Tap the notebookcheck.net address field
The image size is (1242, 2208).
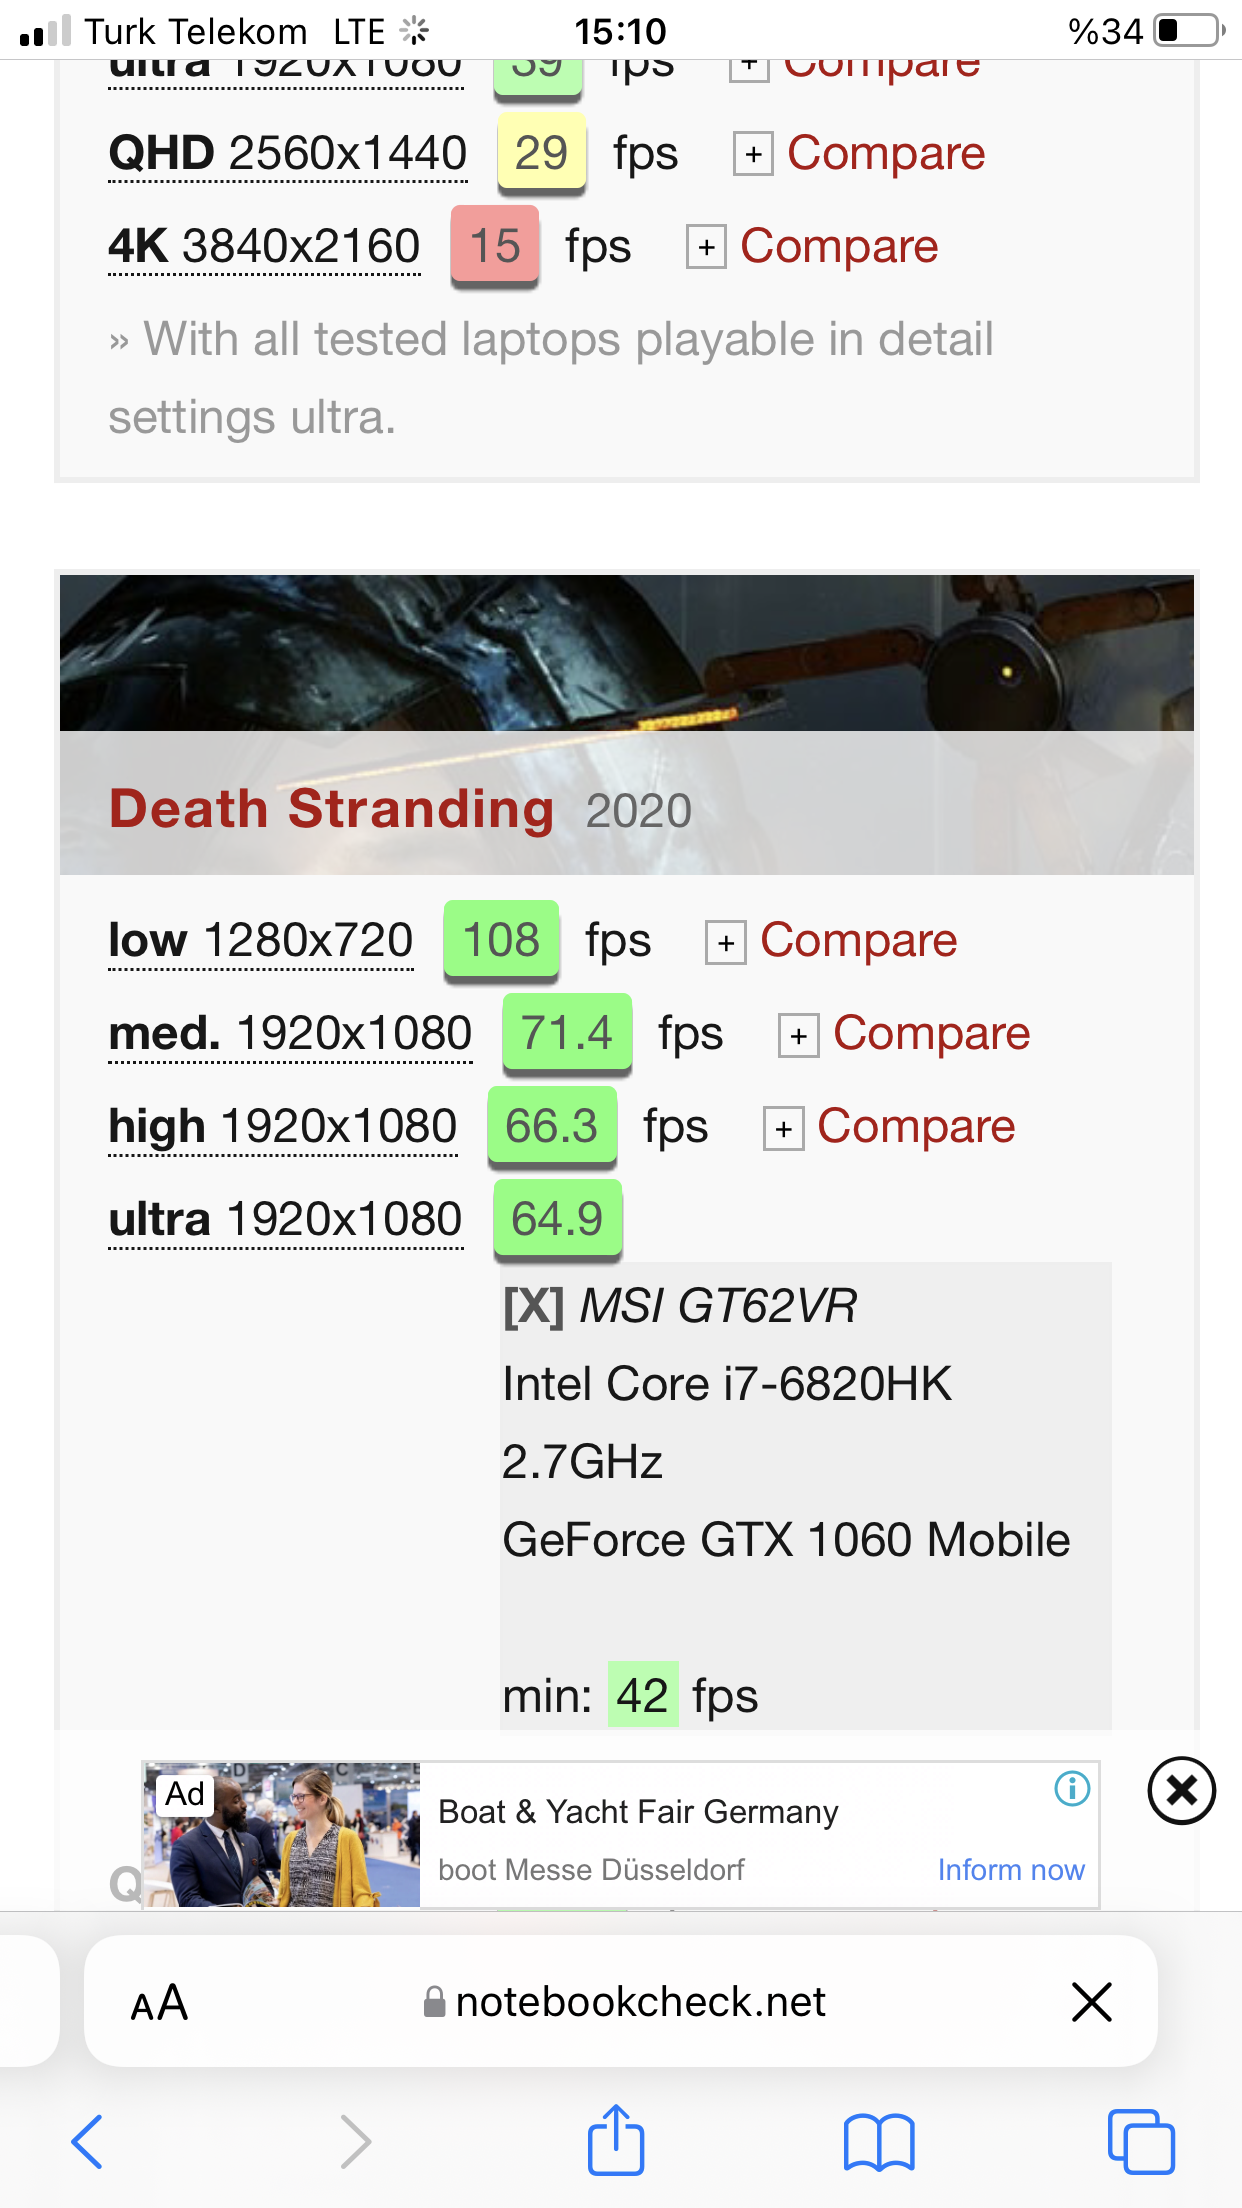pos(626,2002)
